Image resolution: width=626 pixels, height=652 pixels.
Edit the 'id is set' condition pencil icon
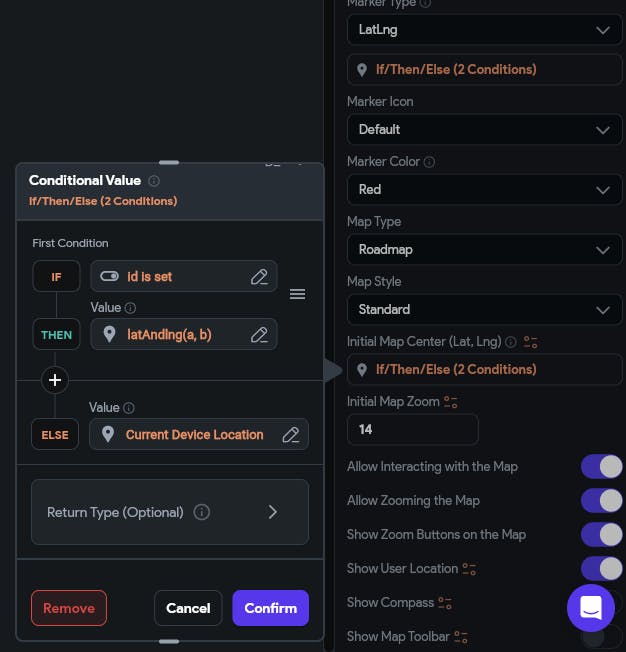[x=259, y=276]
